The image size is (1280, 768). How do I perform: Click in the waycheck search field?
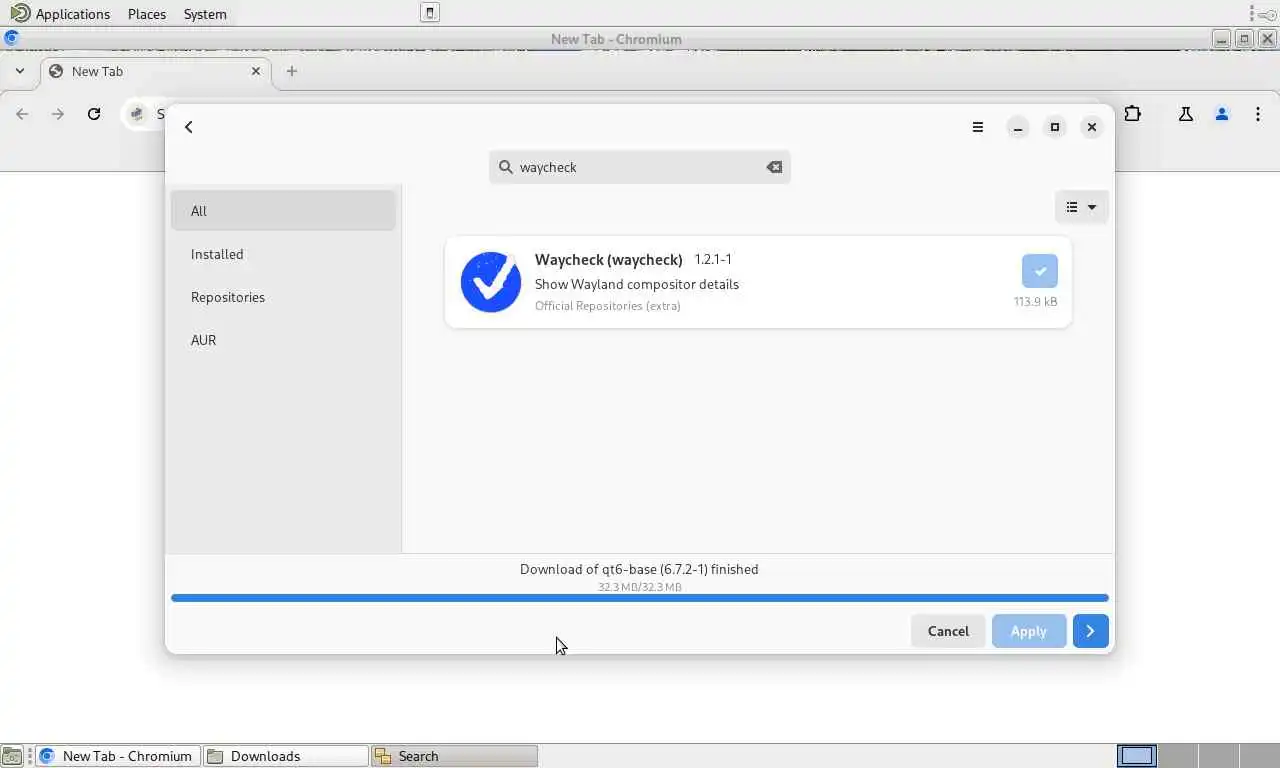point(640,167)
